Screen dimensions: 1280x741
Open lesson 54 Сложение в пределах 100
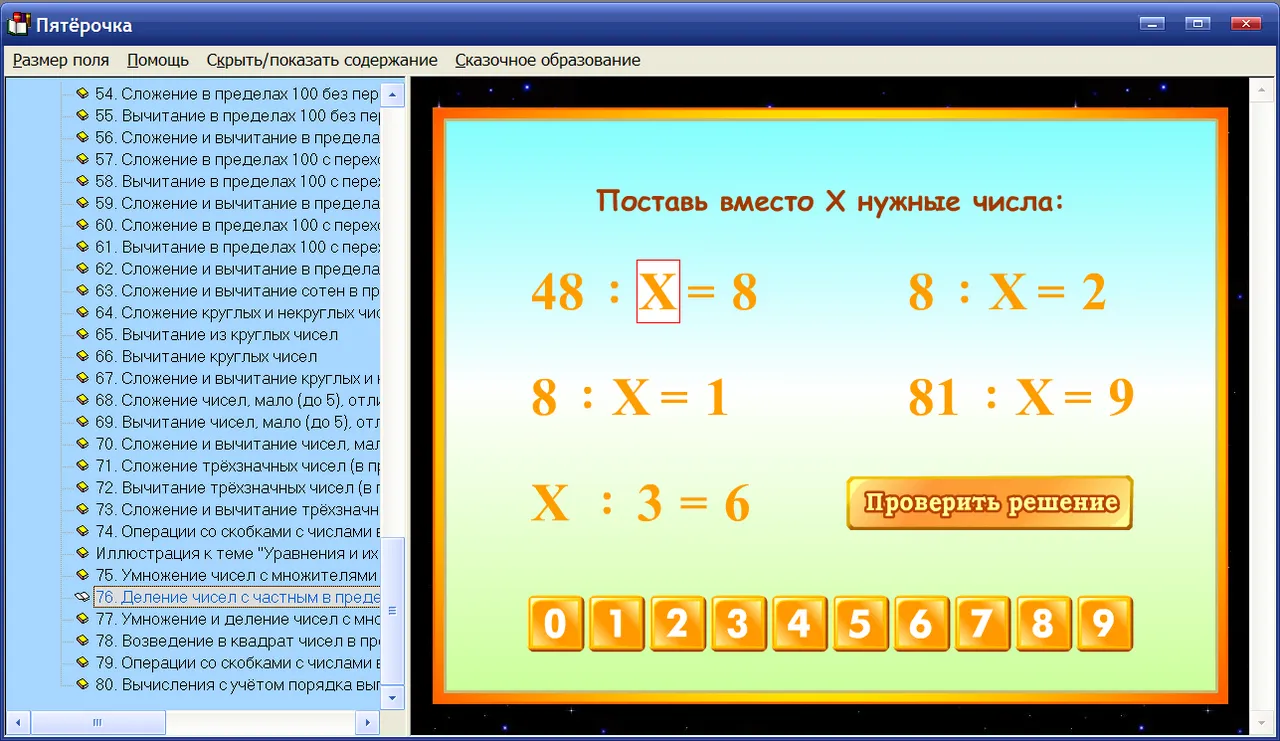coord(237,94)
